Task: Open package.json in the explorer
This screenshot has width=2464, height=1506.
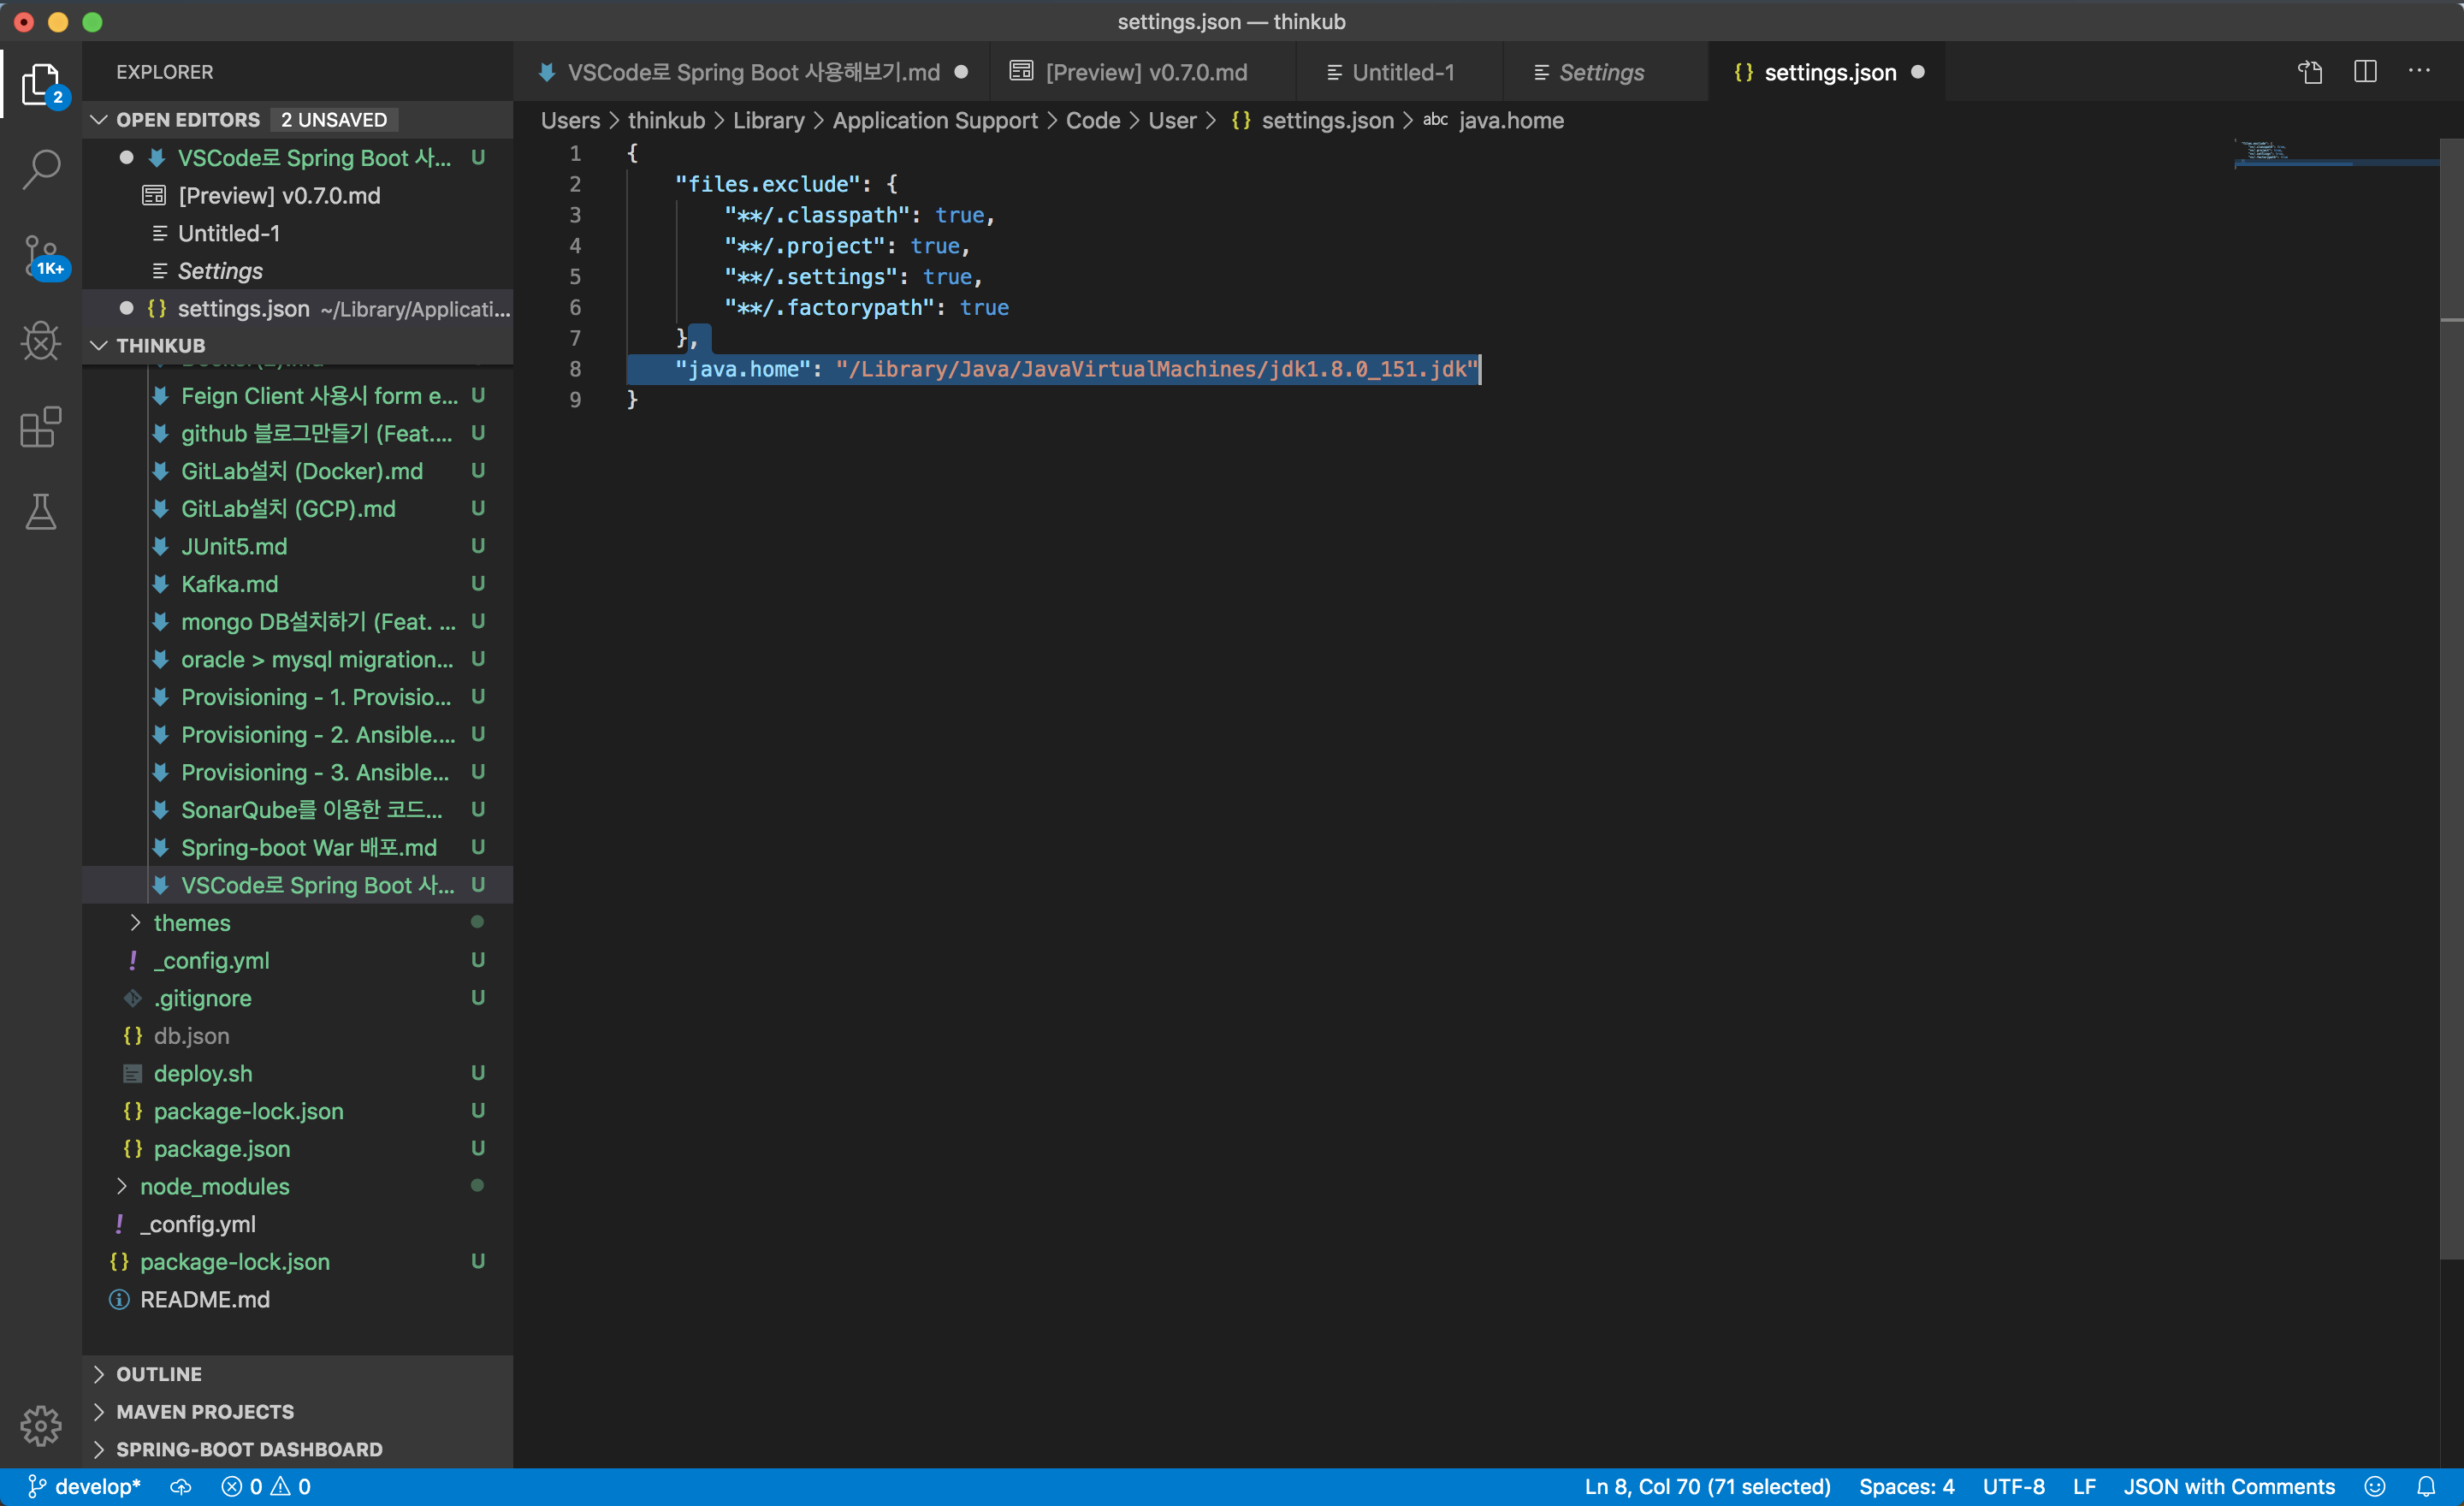Action: (298, 1148)
